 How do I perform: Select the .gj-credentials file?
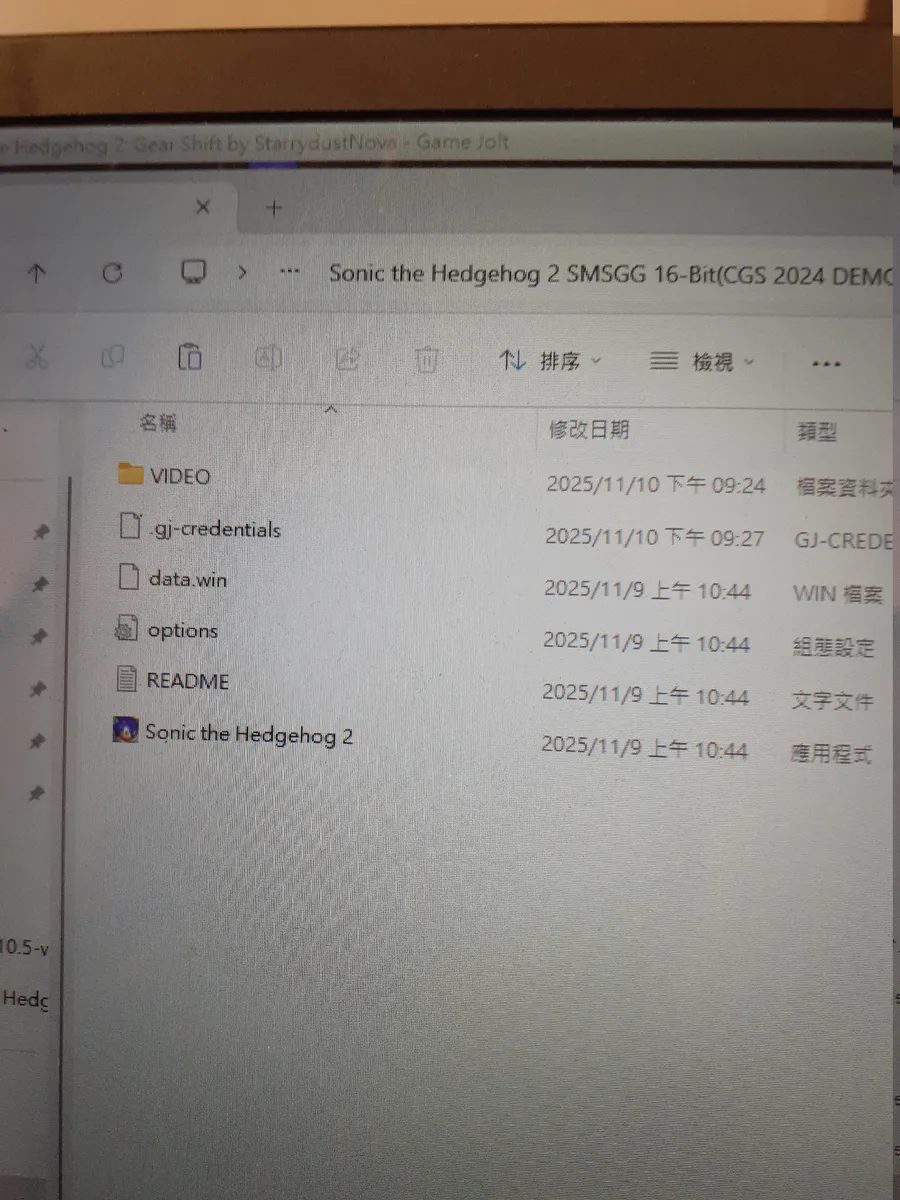[x=214, y=529]
